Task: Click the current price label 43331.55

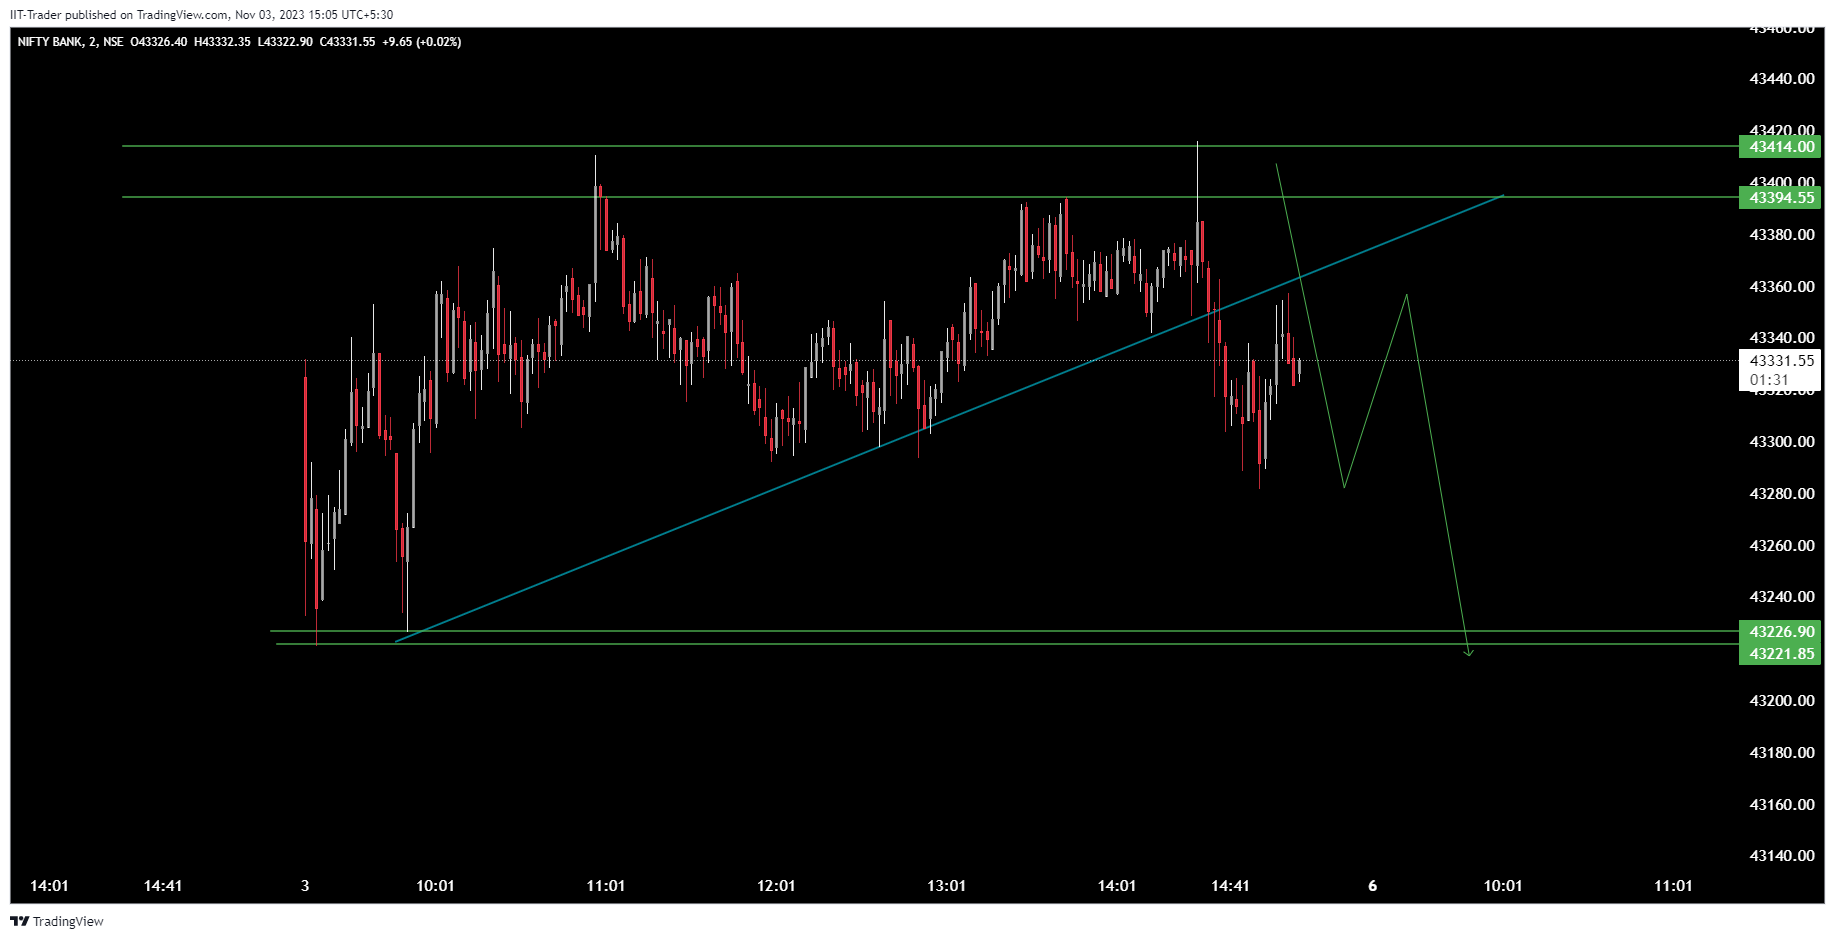Action: pos(1781,361)
